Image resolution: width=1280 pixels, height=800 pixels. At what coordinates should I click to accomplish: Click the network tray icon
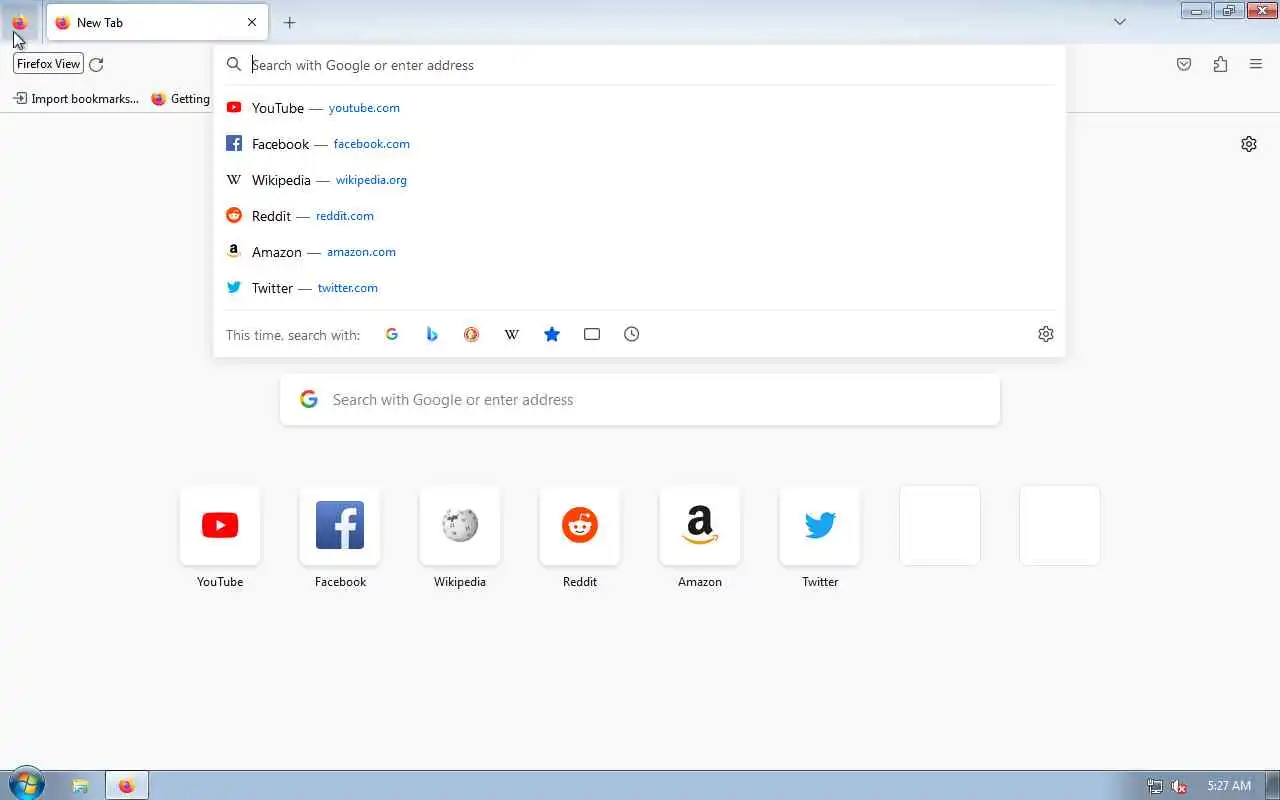1155,786
